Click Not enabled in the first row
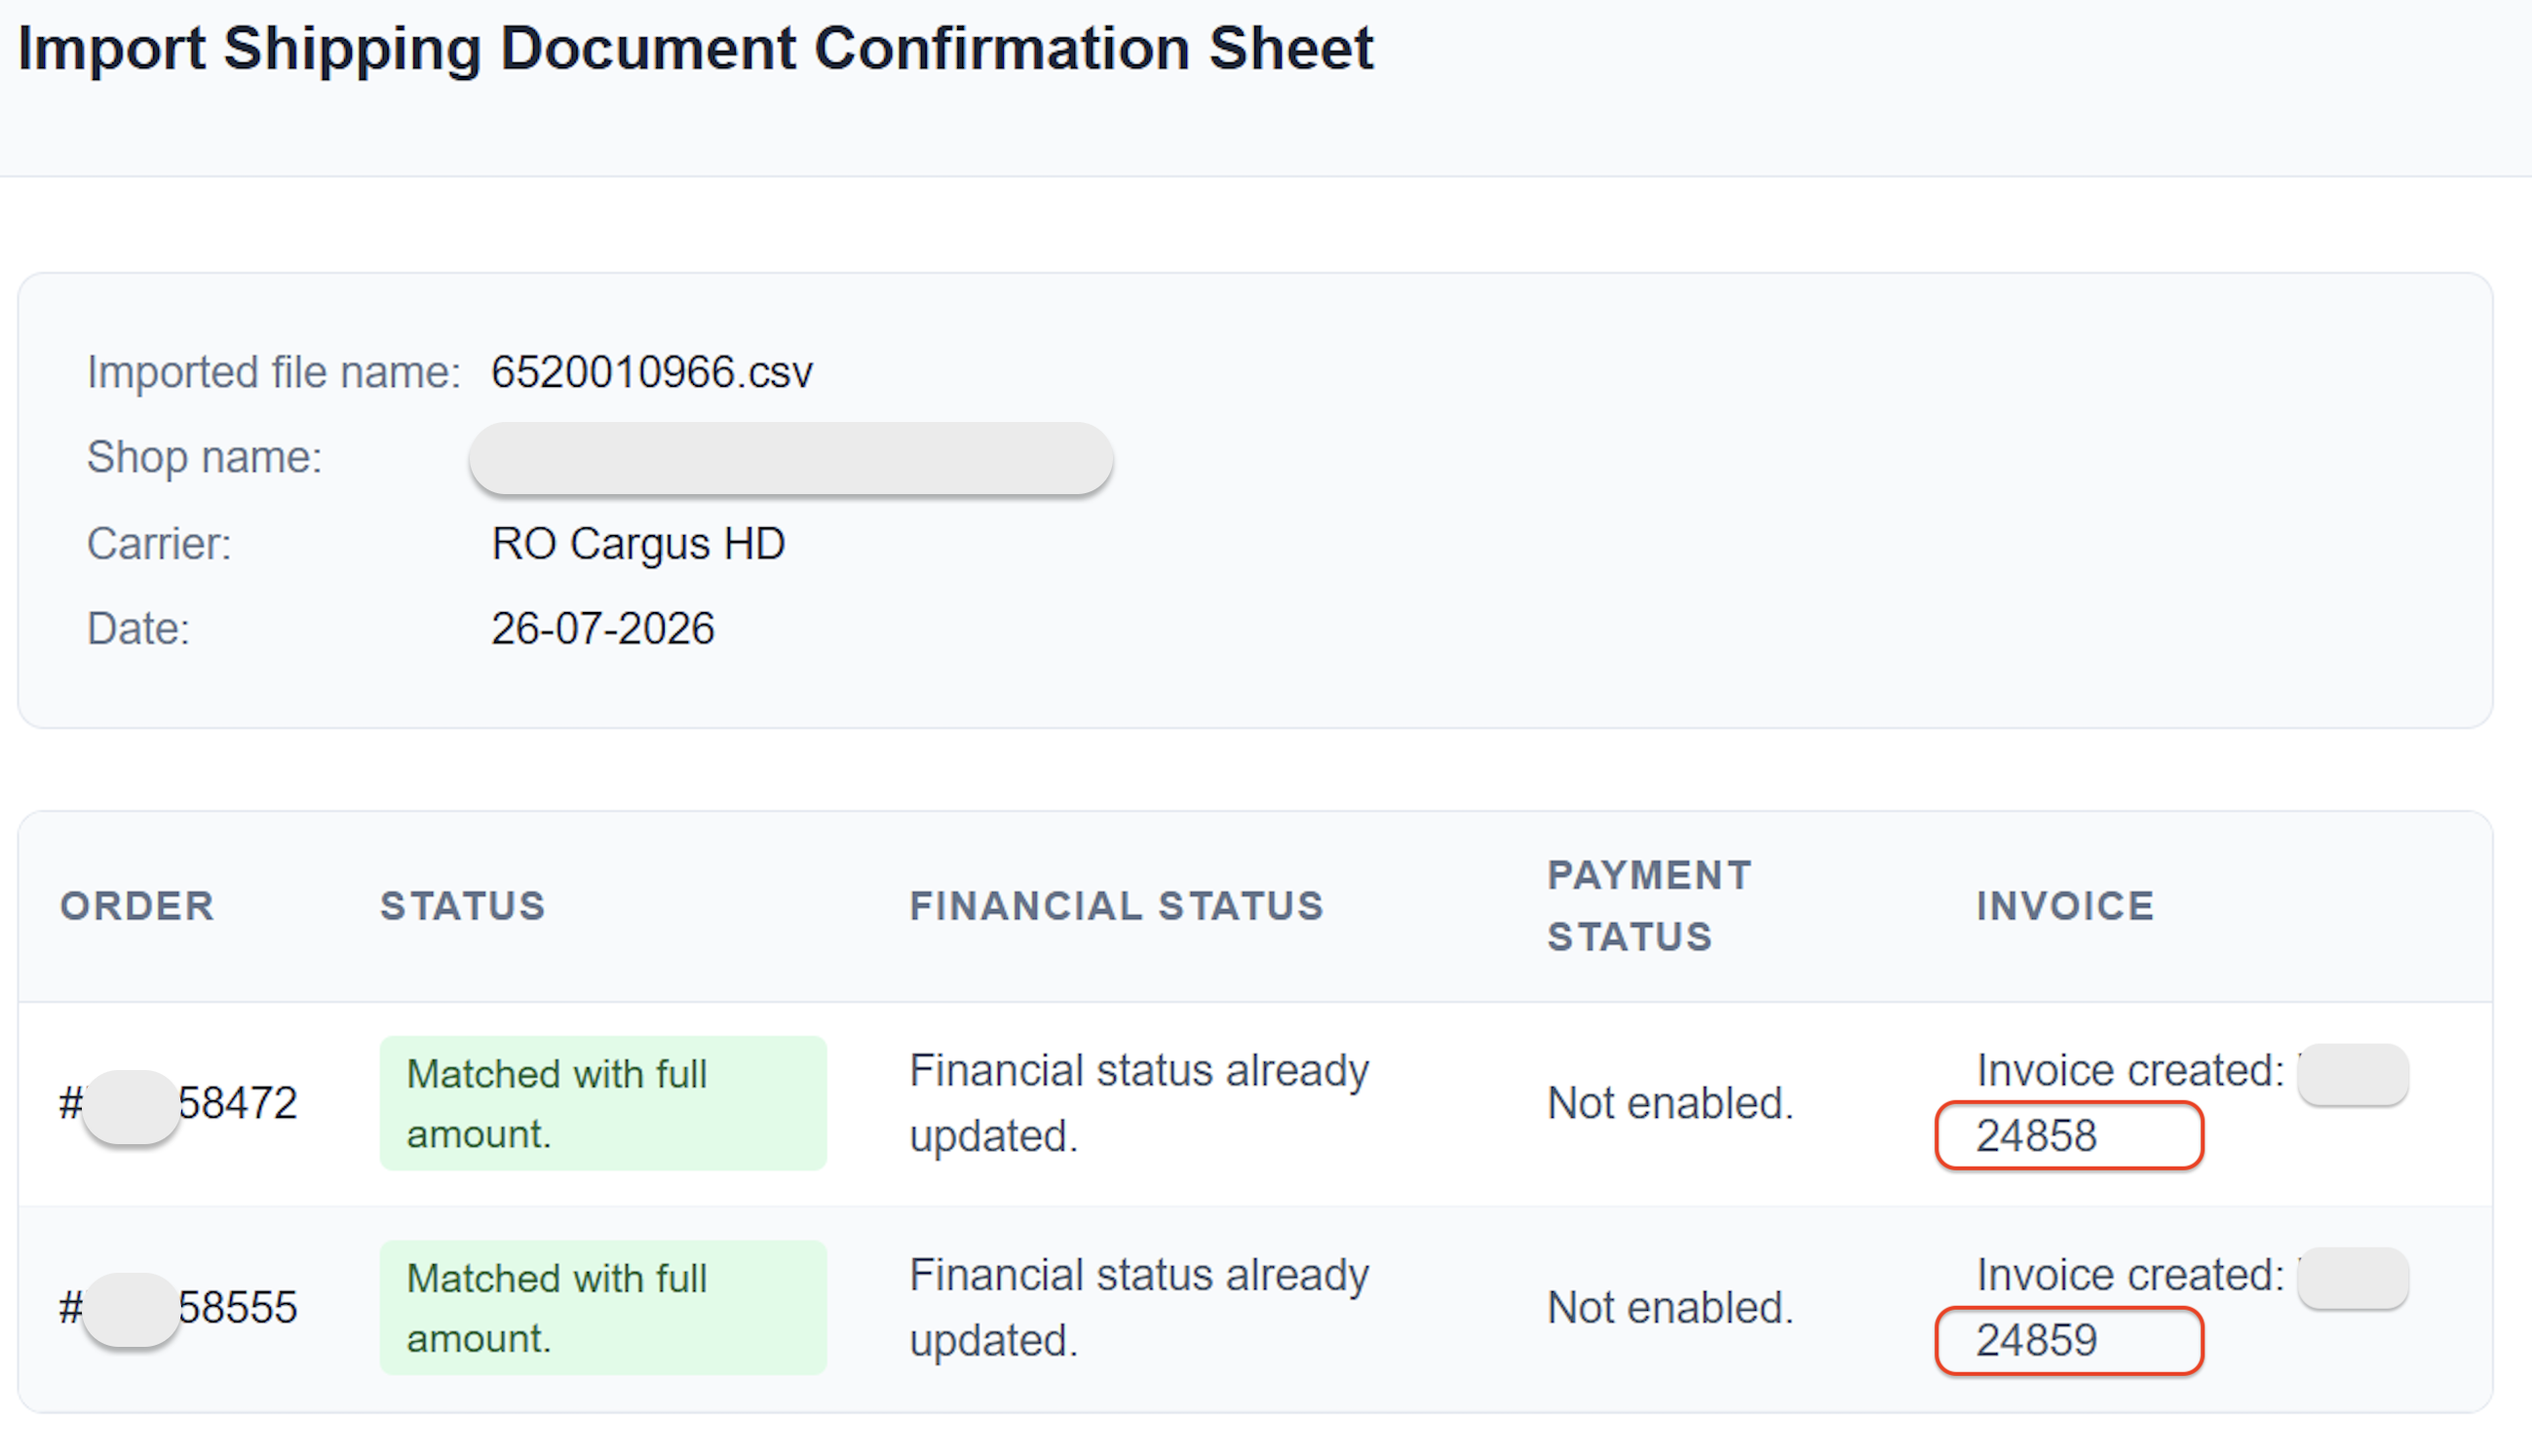This screenshot has height=1456, width=2532. [1670, 1104]
